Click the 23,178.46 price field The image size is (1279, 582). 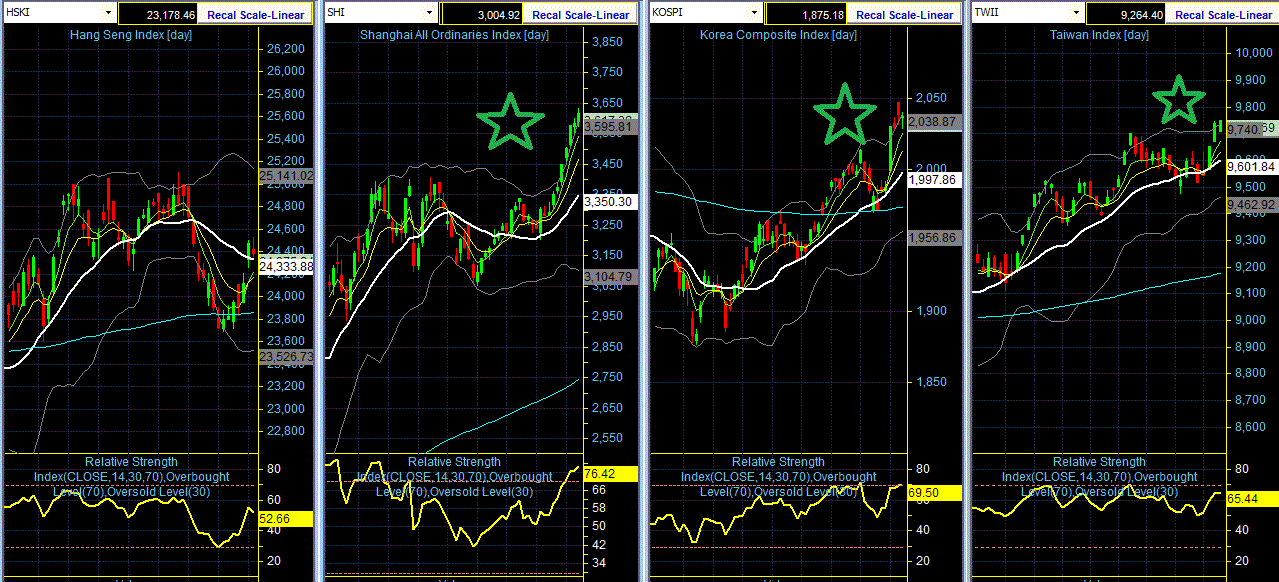tap(156, 14)
